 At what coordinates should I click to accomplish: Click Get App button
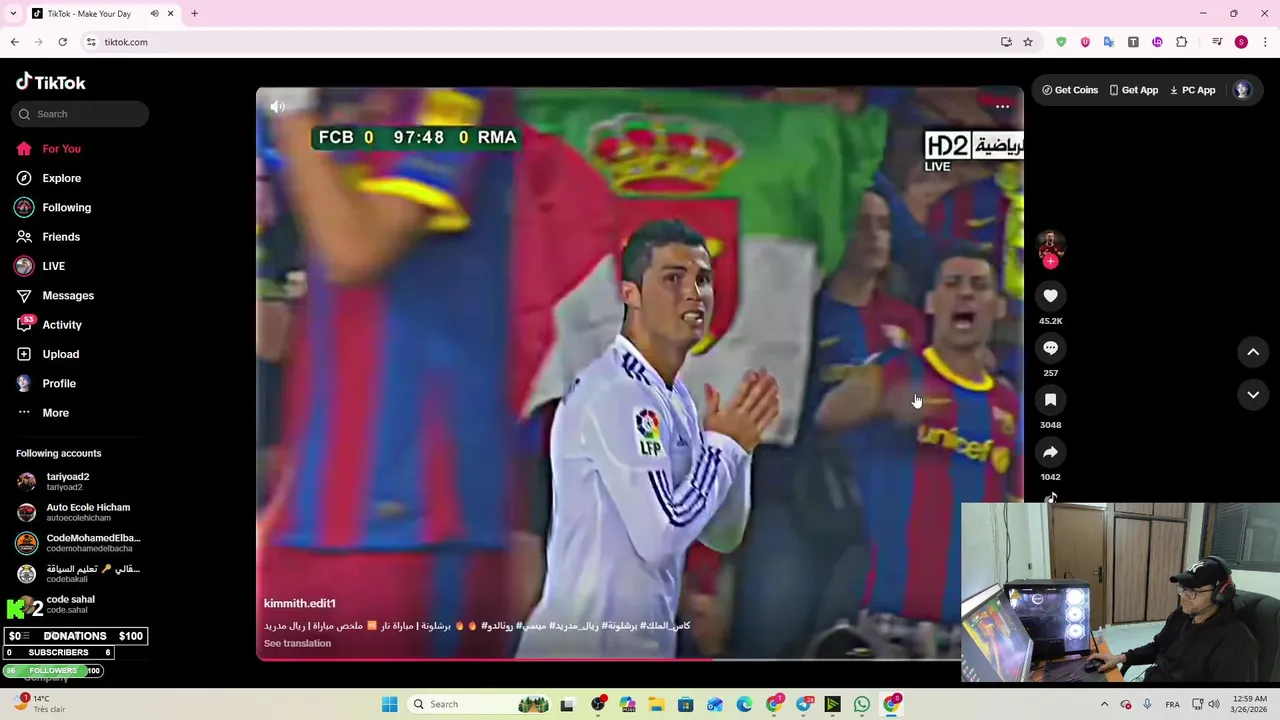point(1133,90)
